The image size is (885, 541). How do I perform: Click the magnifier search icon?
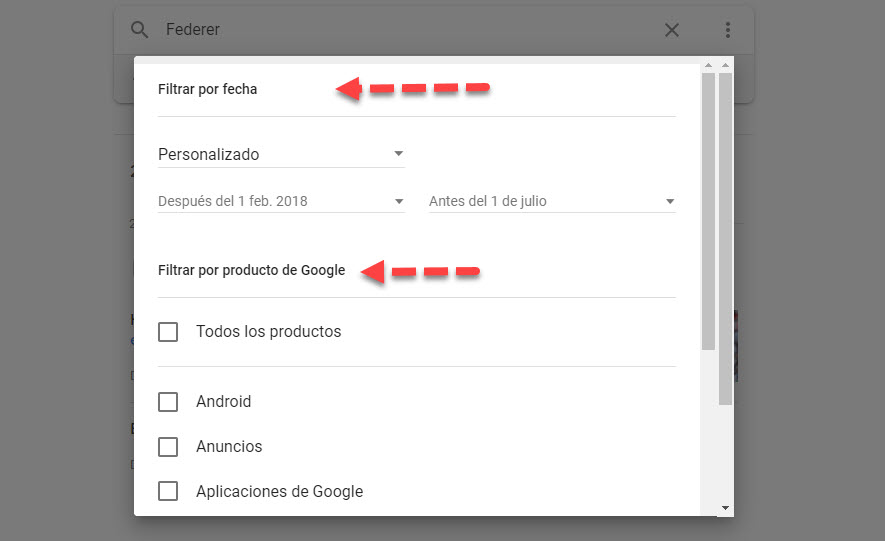[x=139, y=30]
